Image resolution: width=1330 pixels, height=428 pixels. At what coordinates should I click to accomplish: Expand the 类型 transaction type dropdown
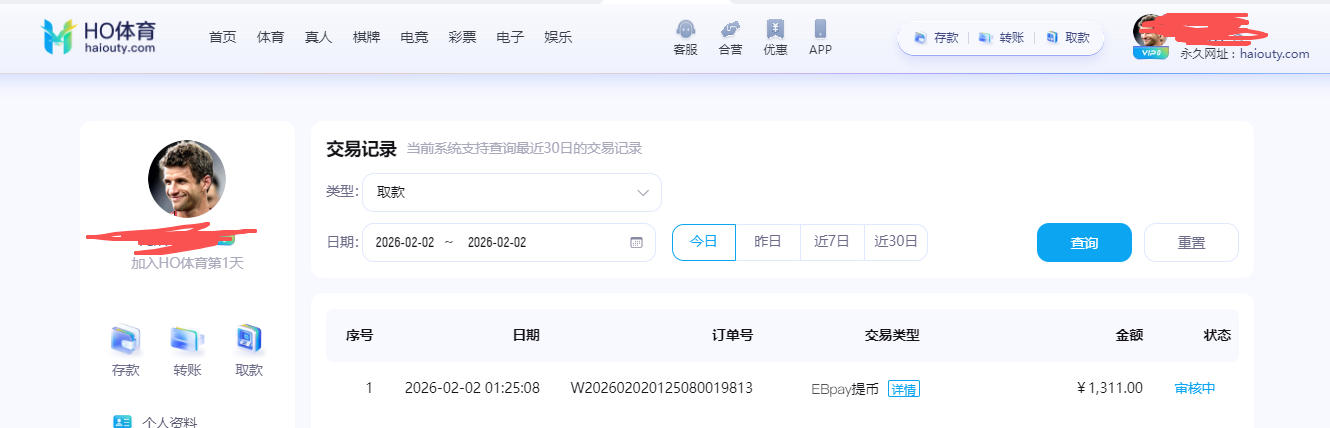point(511,192)
